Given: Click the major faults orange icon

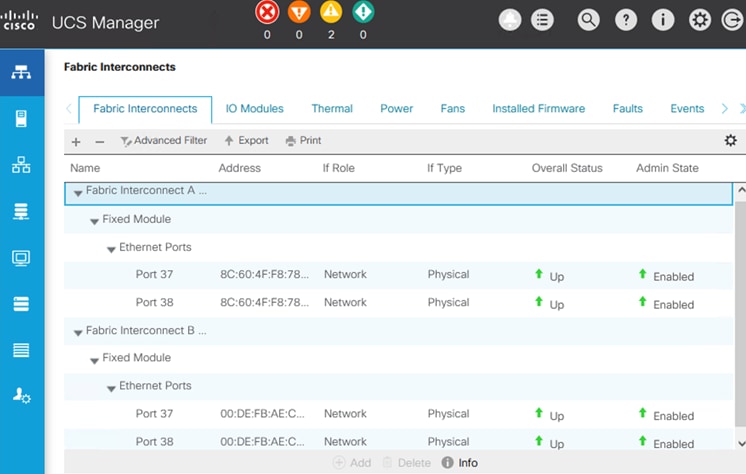Looking at the screenshot, I should [x=298, y=13].
